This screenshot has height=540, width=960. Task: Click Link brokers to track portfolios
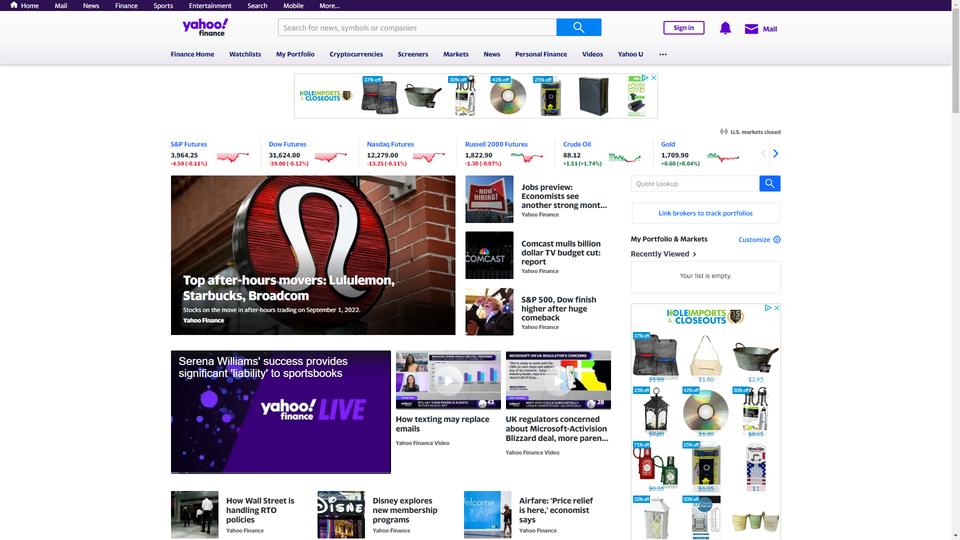(x=705, y=213)
